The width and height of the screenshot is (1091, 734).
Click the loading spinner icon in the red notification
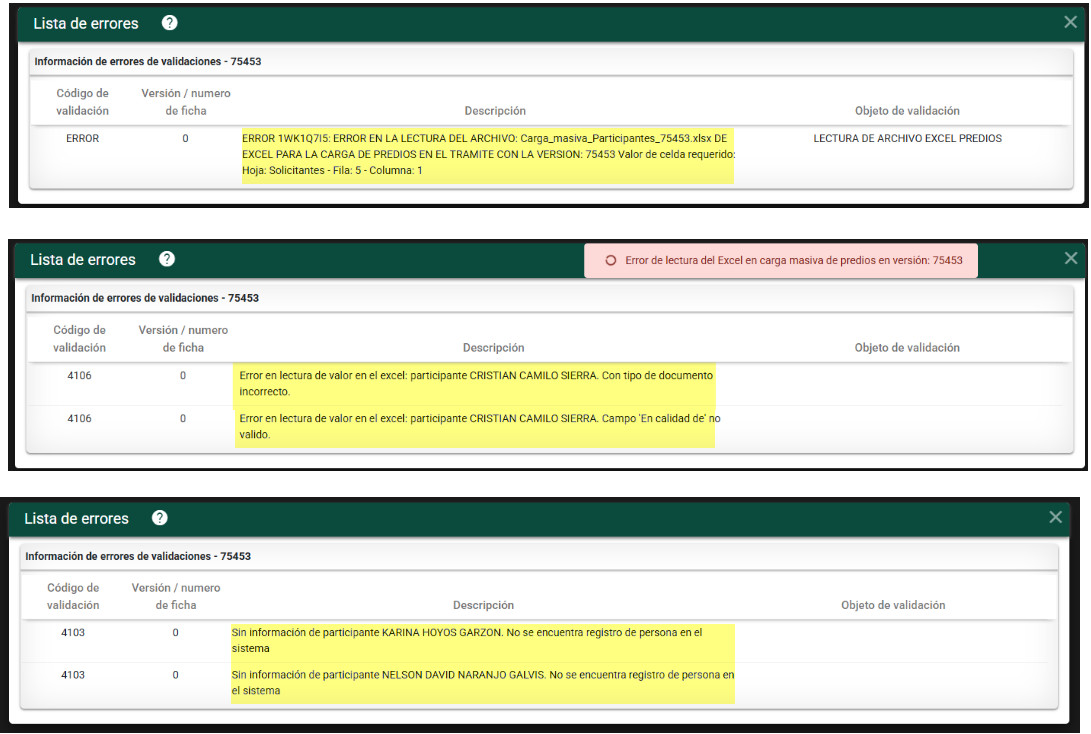[611, 260]
